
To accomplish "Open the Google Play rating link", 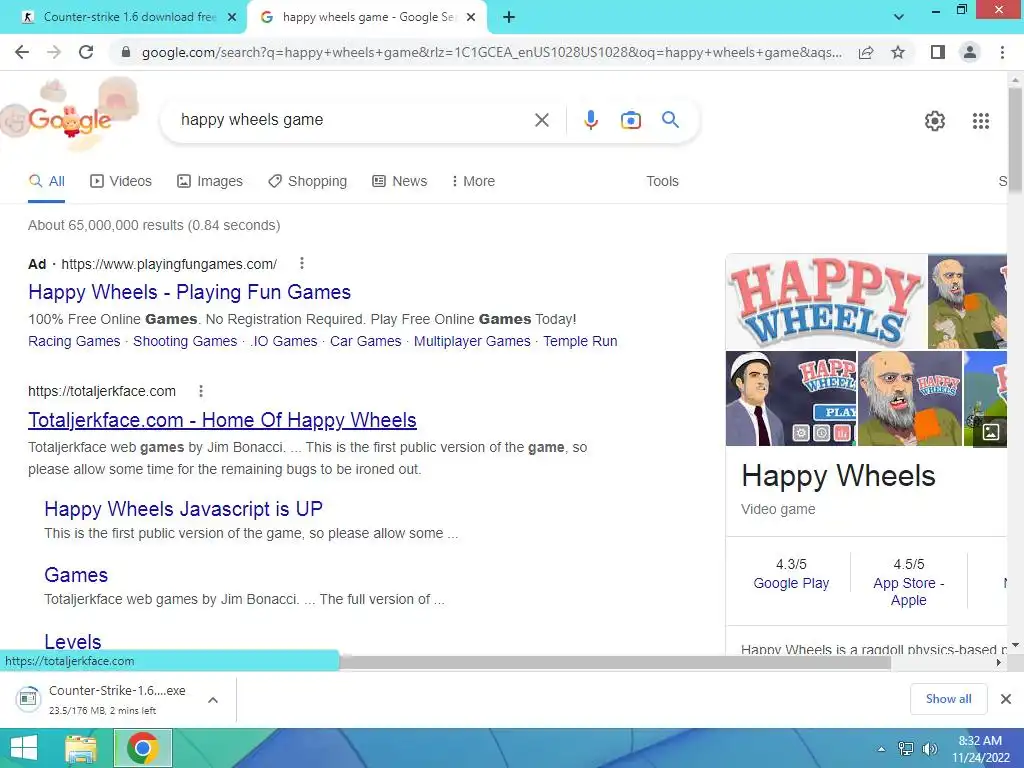I will coord(791,583).
